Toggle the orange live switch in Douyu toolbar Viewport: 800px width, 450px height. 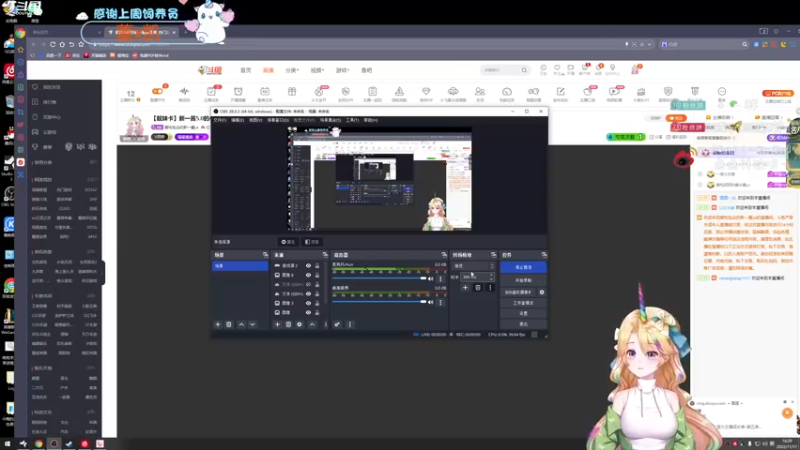click(158, 91)
